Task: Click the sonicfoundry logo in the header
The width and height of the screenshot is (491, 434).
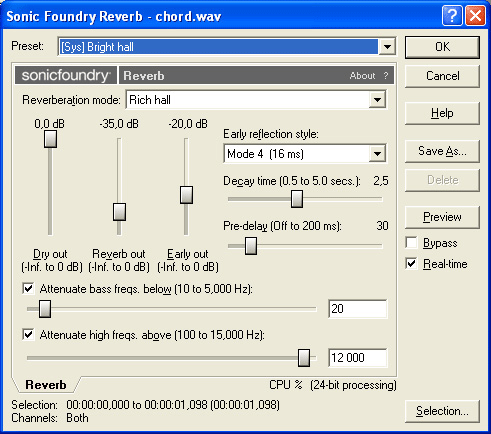Action: click(66, 75)
